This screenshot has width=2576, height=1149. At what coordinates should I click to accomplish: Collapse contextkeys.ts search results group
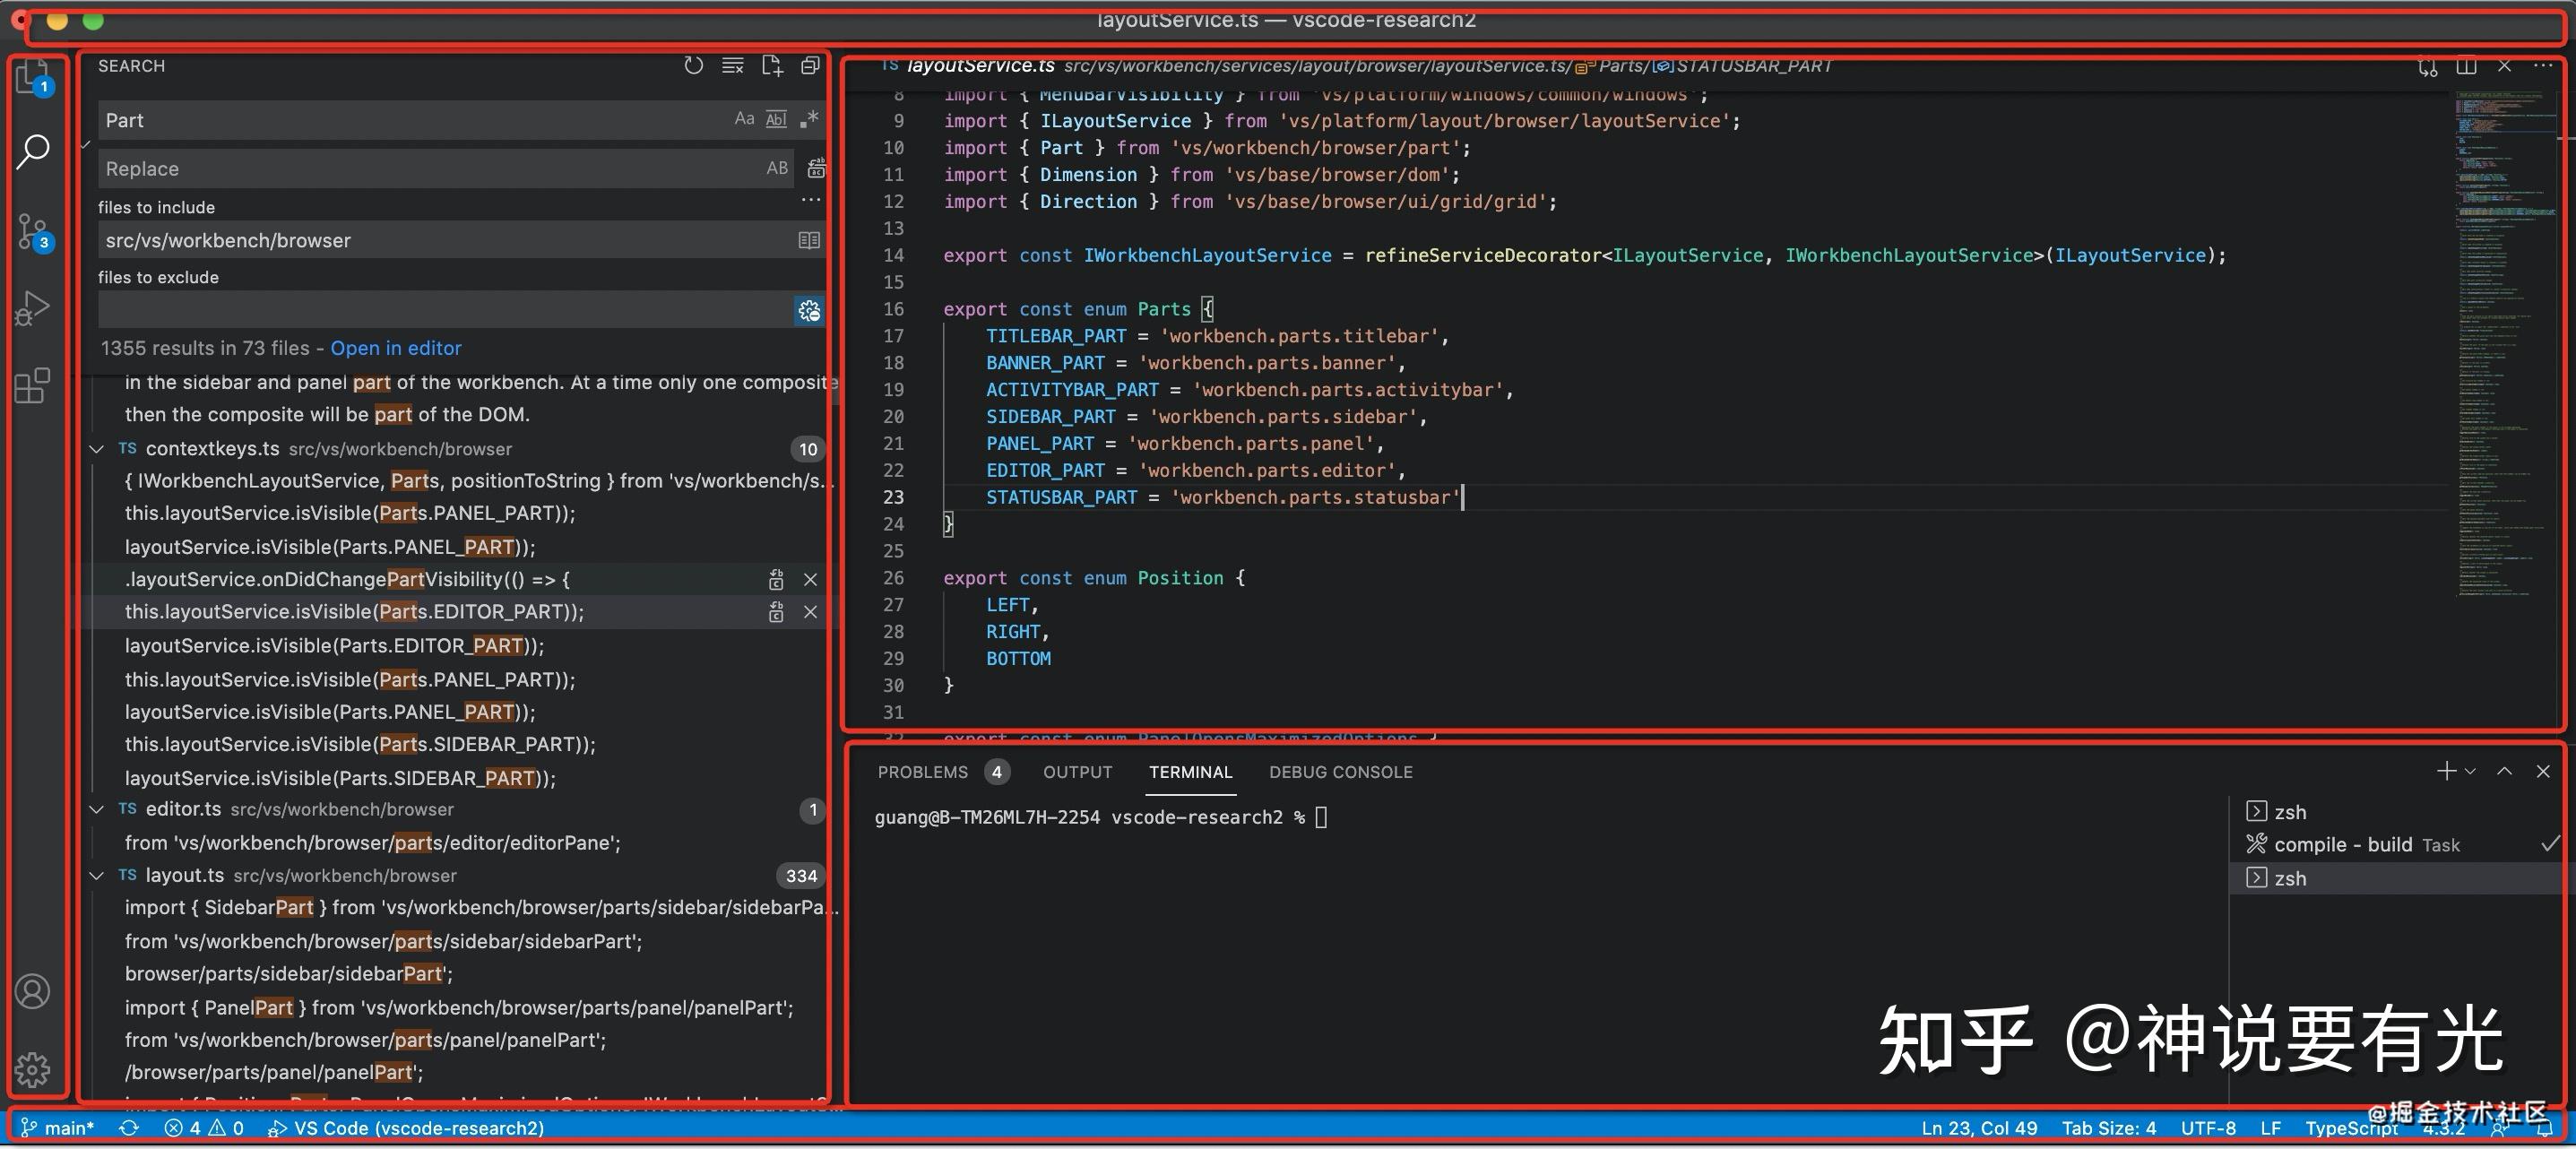pos(97,449)
